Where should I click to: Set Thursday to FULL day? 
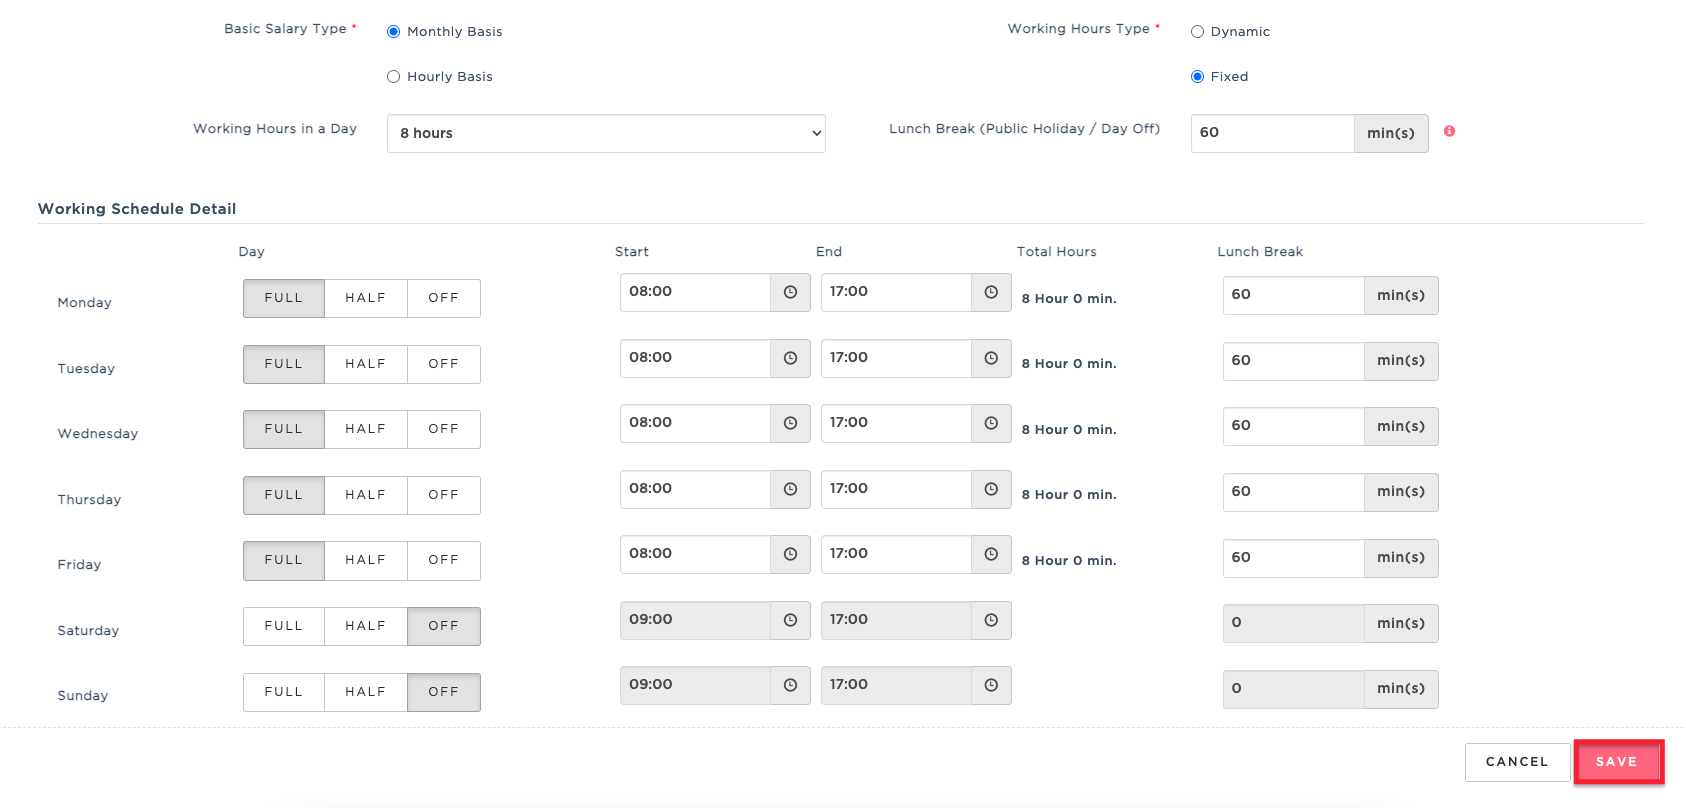(284, 495)
